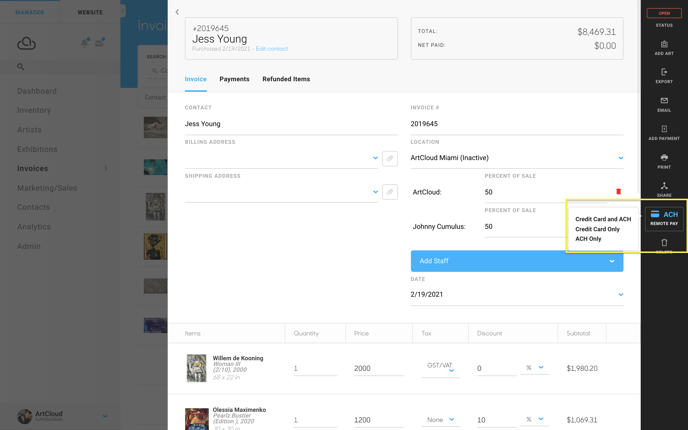Edit ArtCloud percent of sale field
Viewport: 688px width, 430px height.
545,192
